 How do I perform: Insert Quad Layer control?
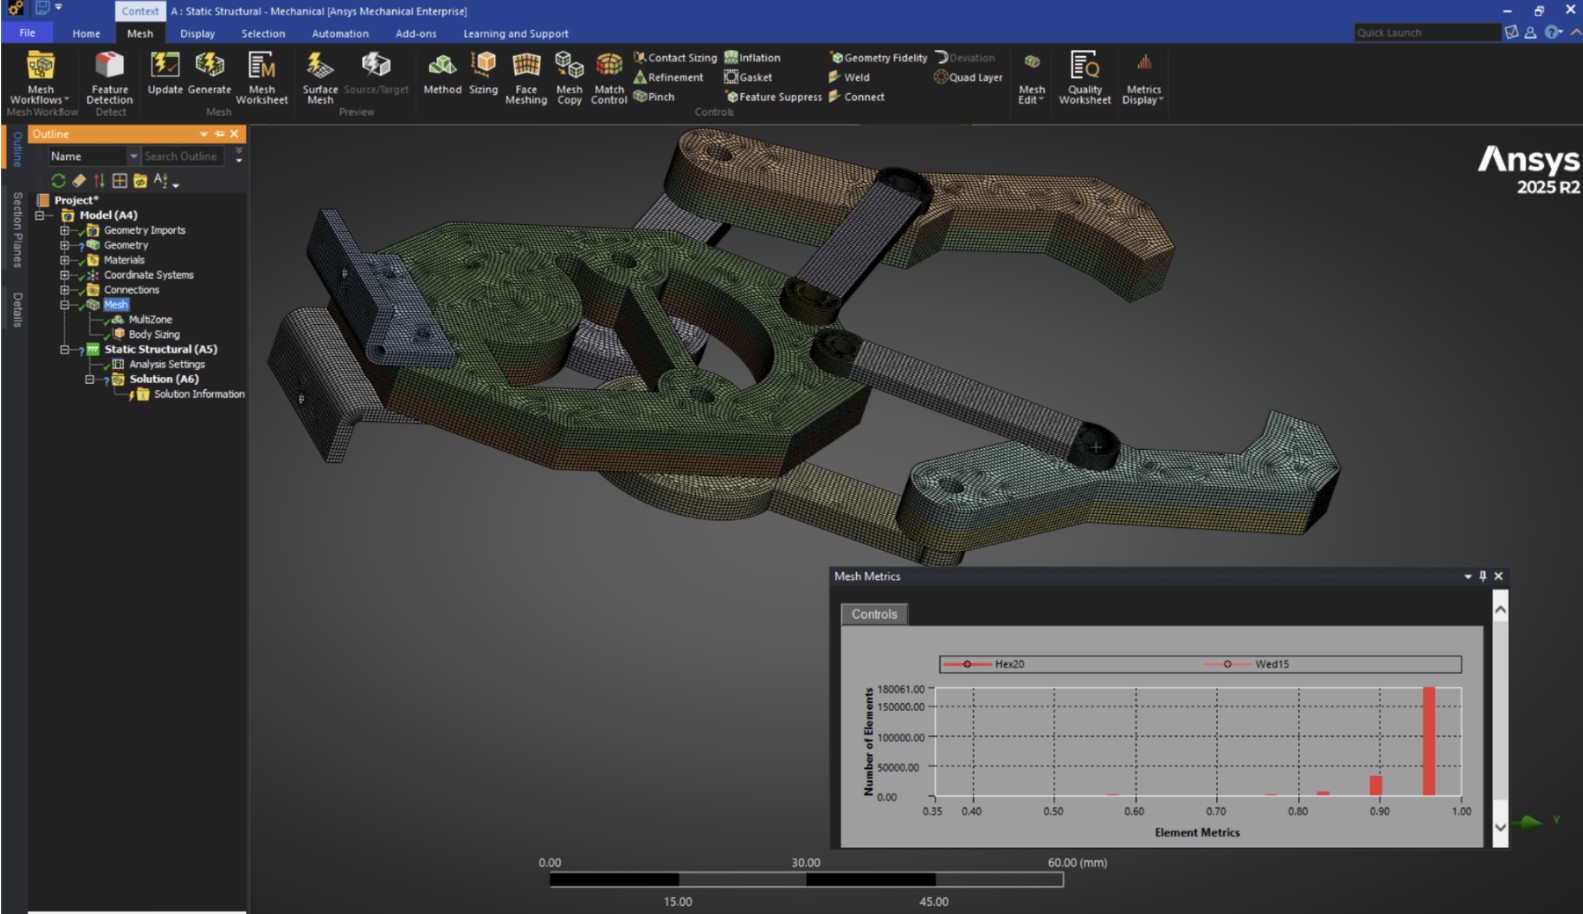tap(968, 77)
